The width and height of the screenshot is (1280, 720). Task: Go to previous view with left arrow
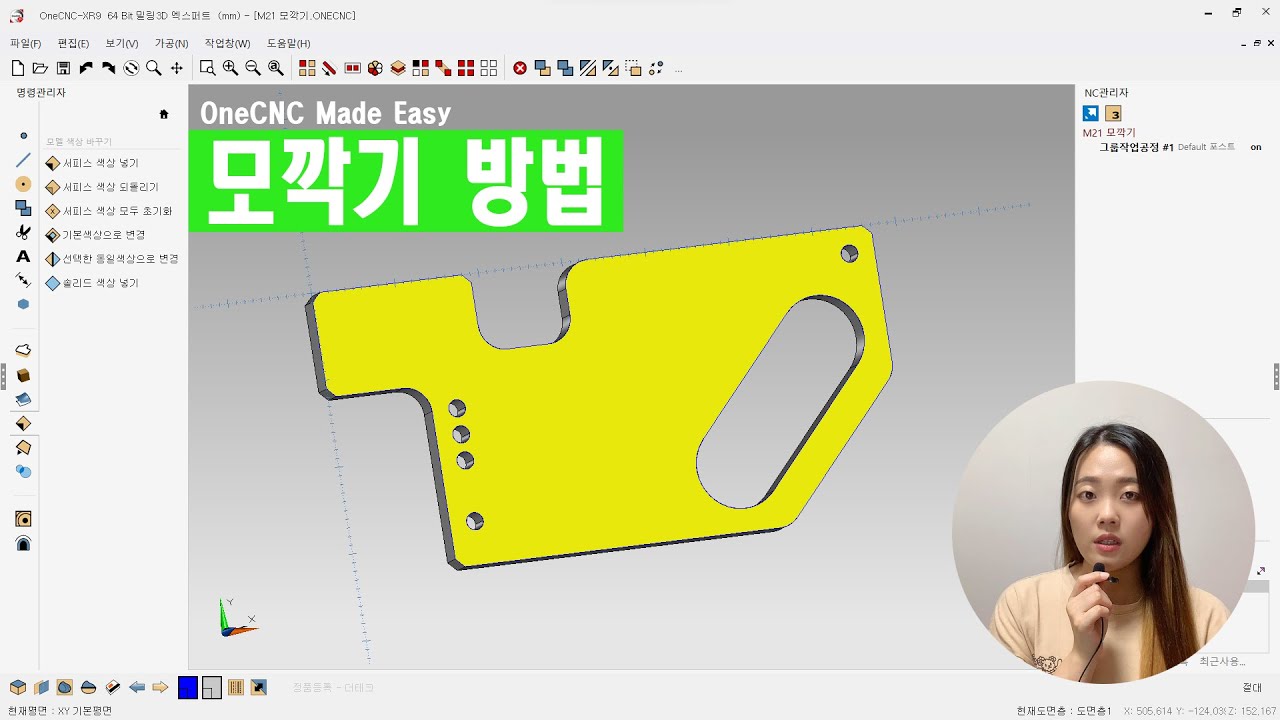click(137, 687)
